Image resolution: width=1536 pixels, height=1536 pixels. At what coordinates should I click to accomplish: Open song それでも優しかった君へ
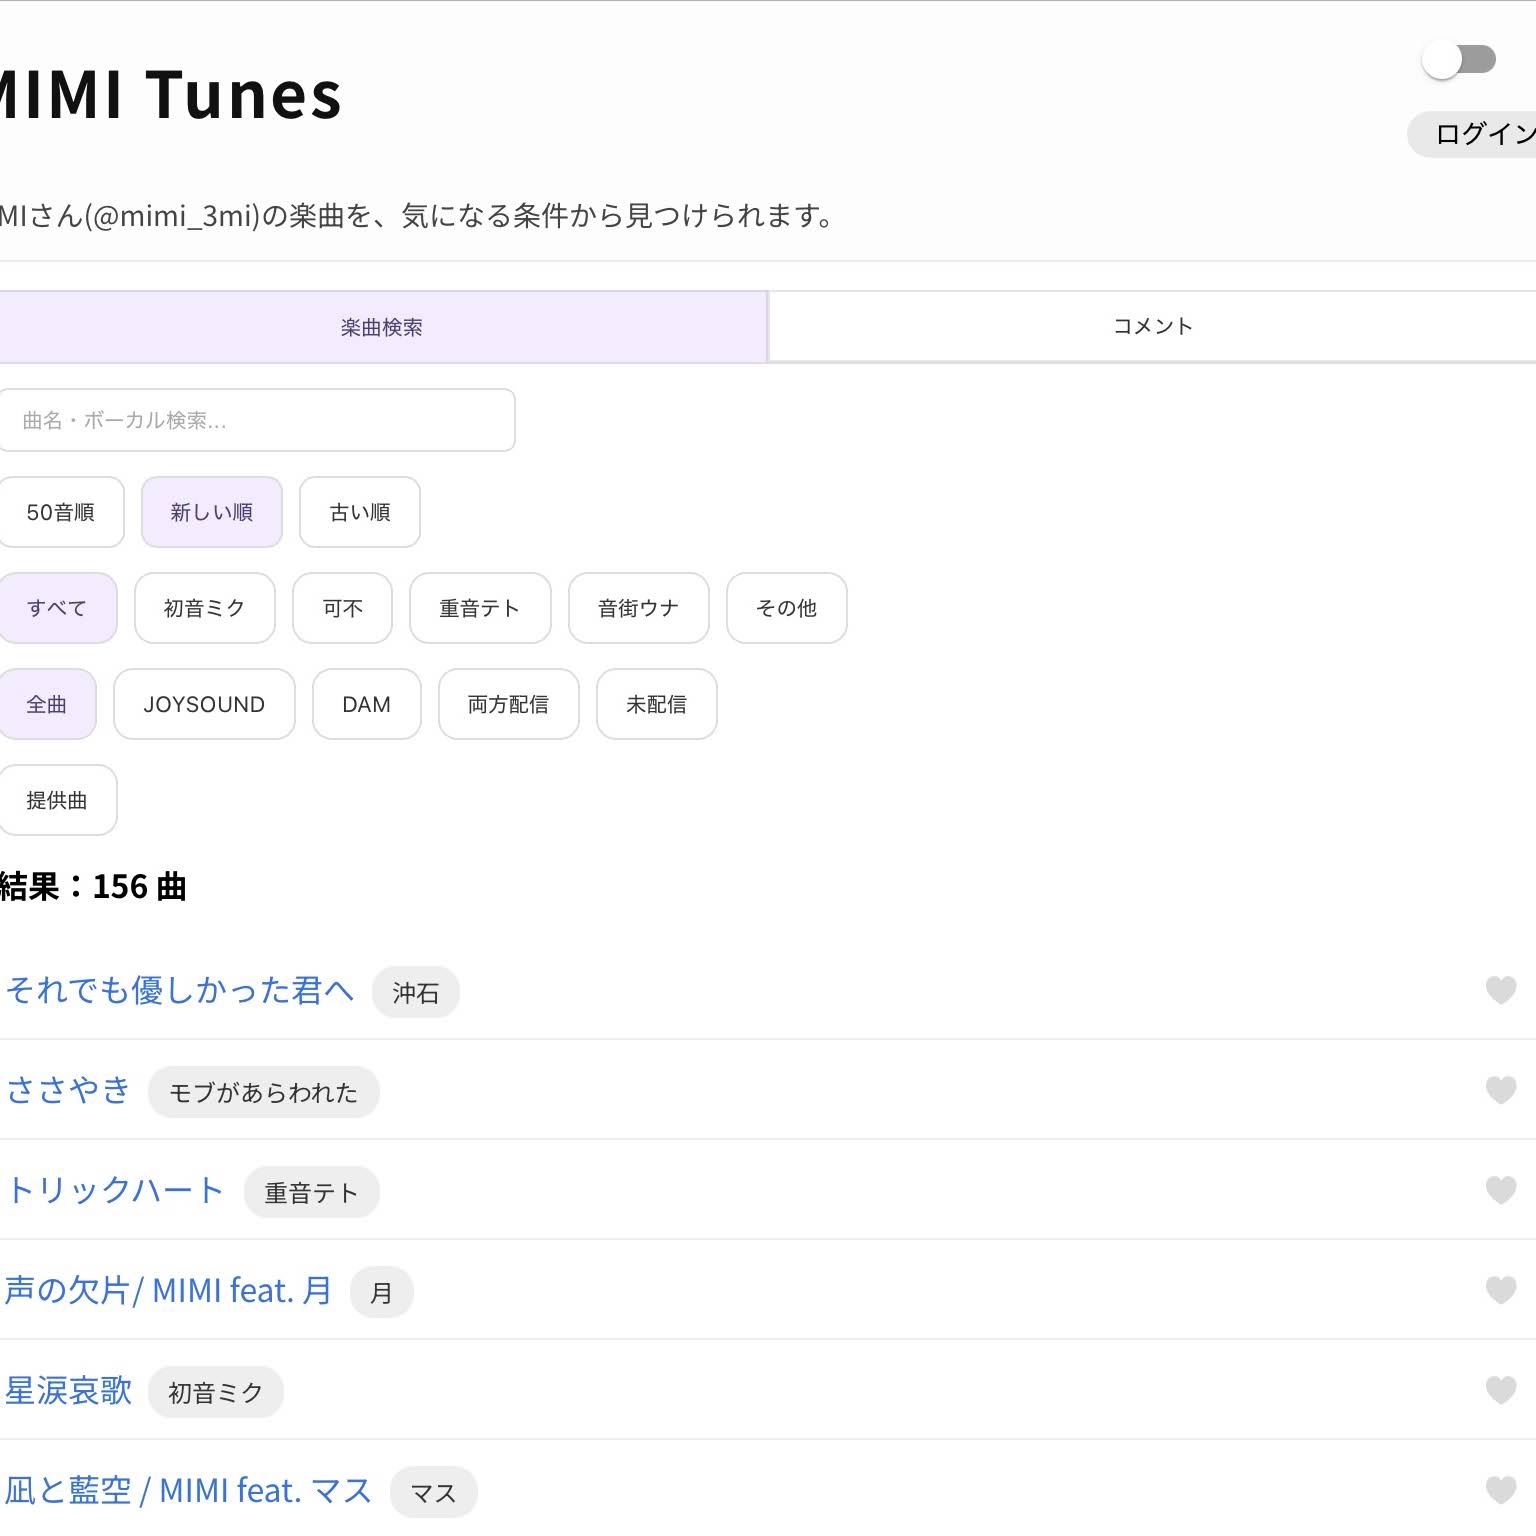[180, 990]
